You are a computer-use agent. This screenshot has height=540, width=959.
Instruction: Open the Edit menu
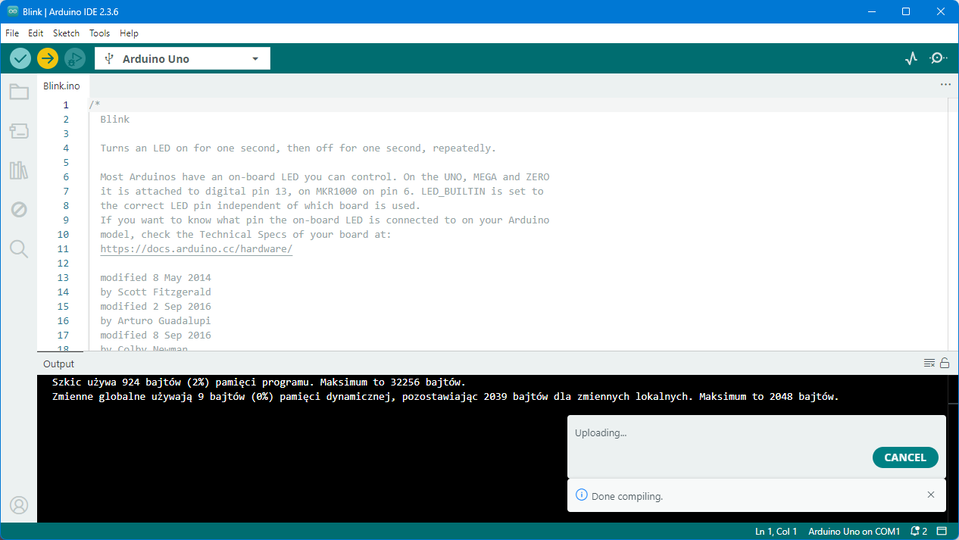(35, 33)
